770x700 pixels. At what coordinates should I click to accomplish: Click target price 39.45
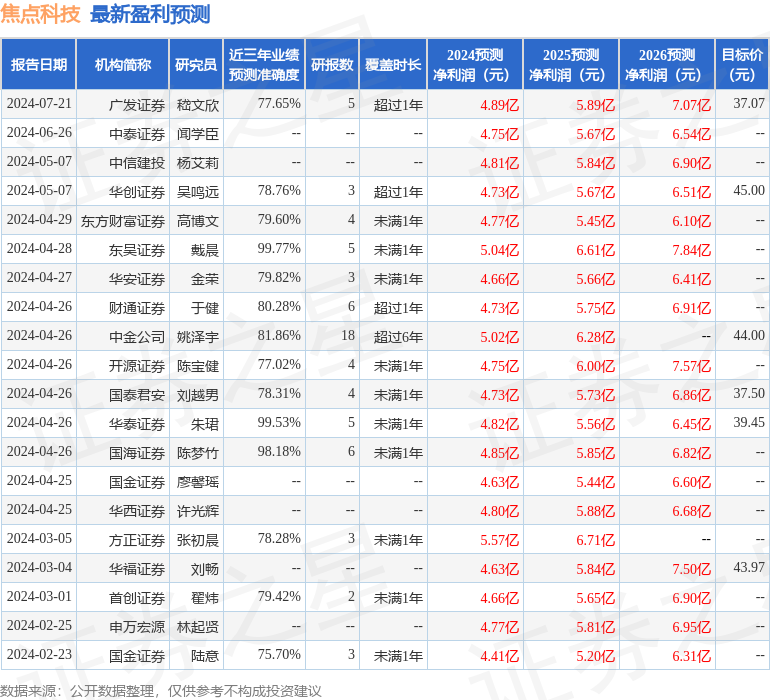(x=749, y=422)
